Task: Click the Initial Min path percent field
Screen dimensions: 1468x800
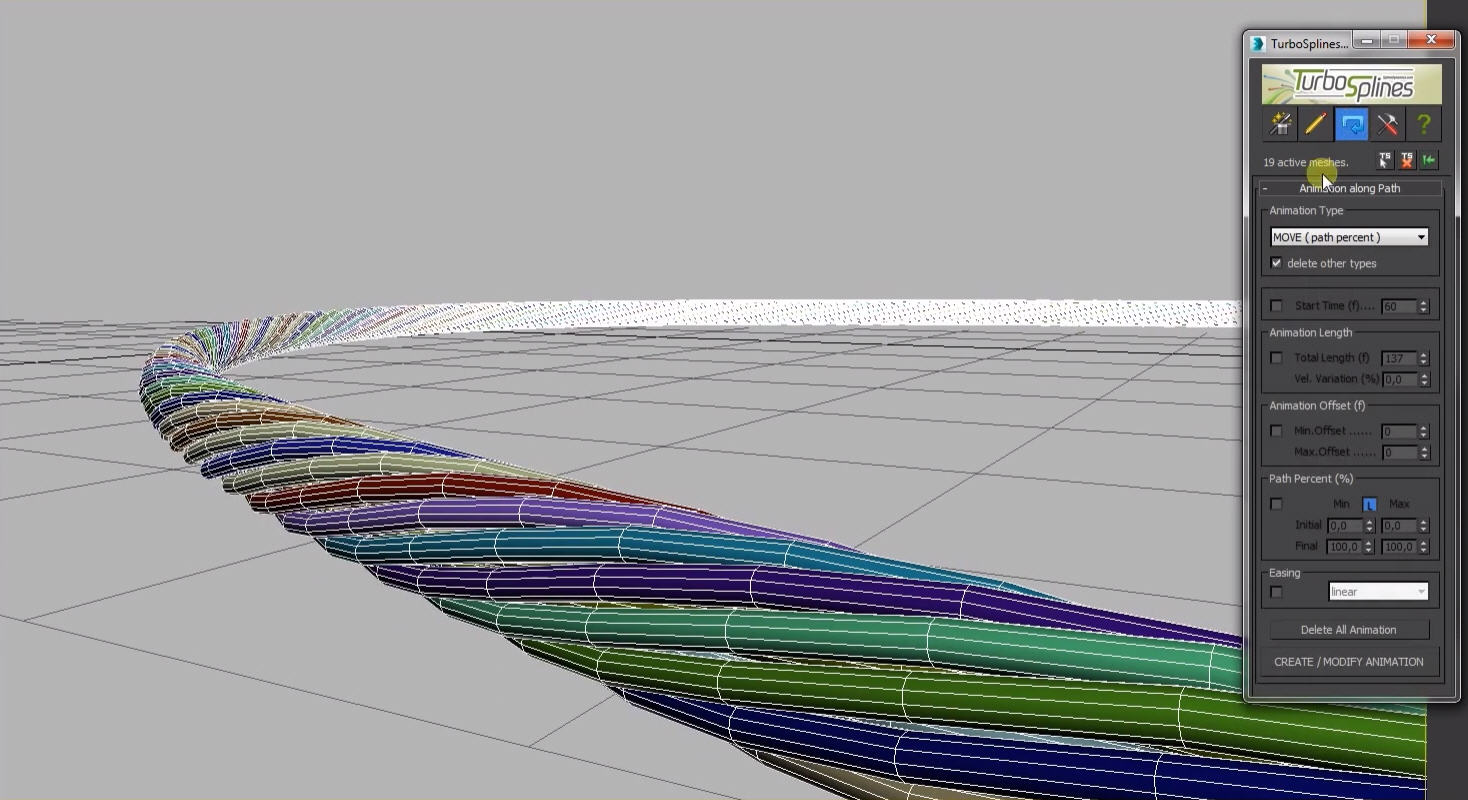Action: pos(1345,525)
